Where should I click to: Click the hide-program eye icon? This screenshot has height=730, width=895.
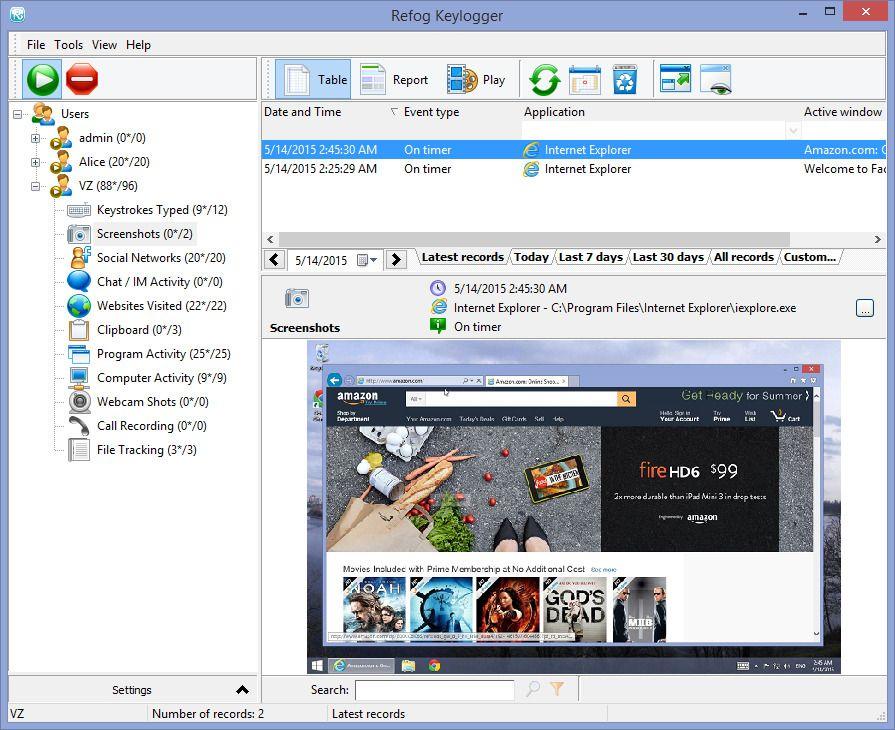(x=716, y=79)
